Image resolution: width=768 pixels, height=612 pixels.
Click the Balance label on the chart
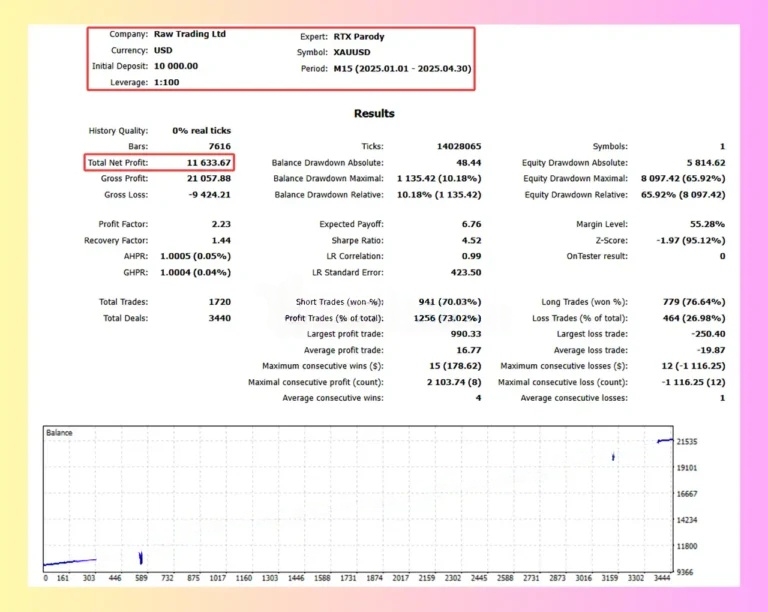[59, 433]
